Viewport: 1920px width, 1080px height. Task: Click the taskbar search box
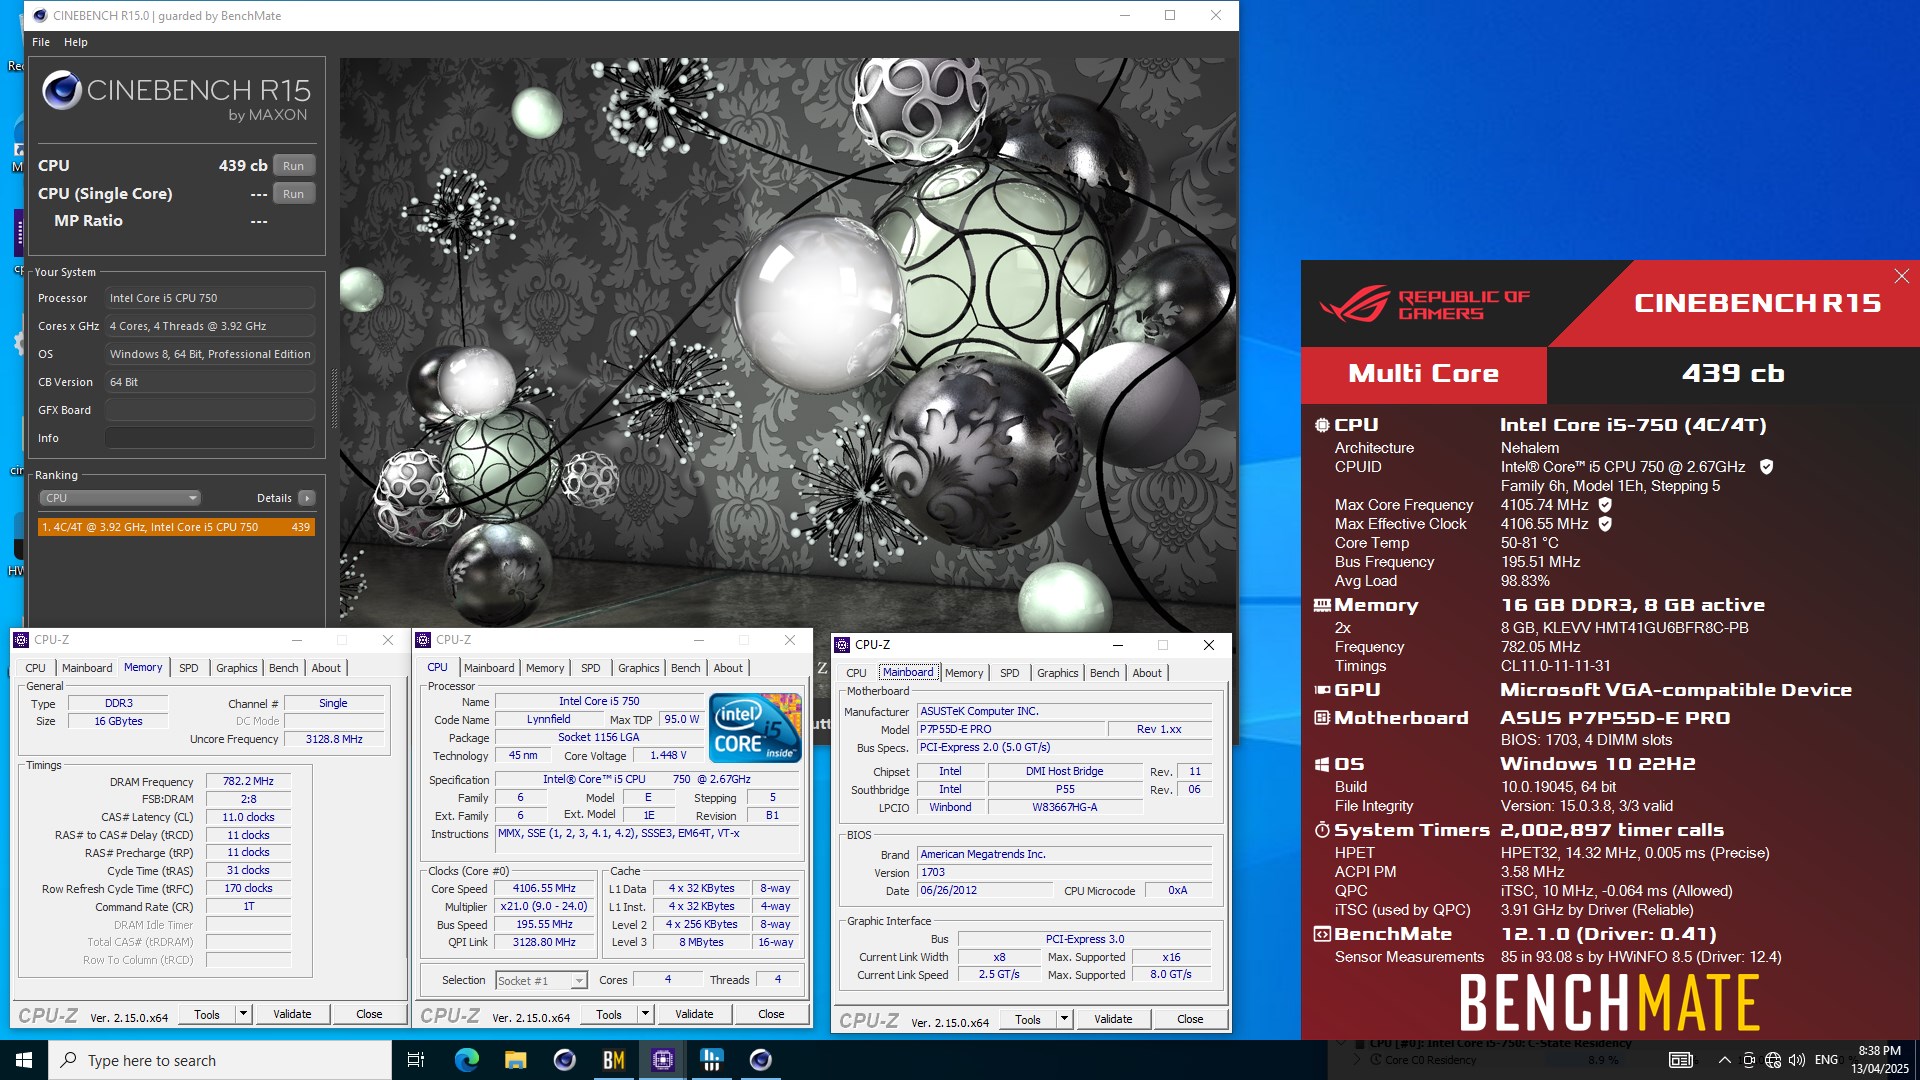pos(220,1060)
